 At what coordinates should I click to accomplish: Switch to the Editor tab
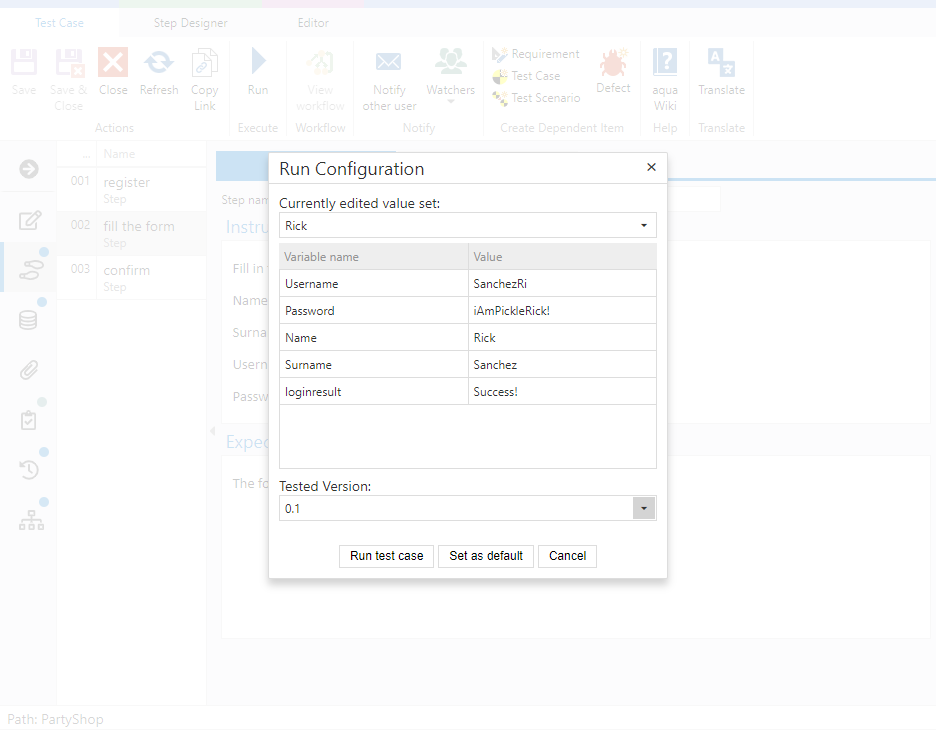312,22
